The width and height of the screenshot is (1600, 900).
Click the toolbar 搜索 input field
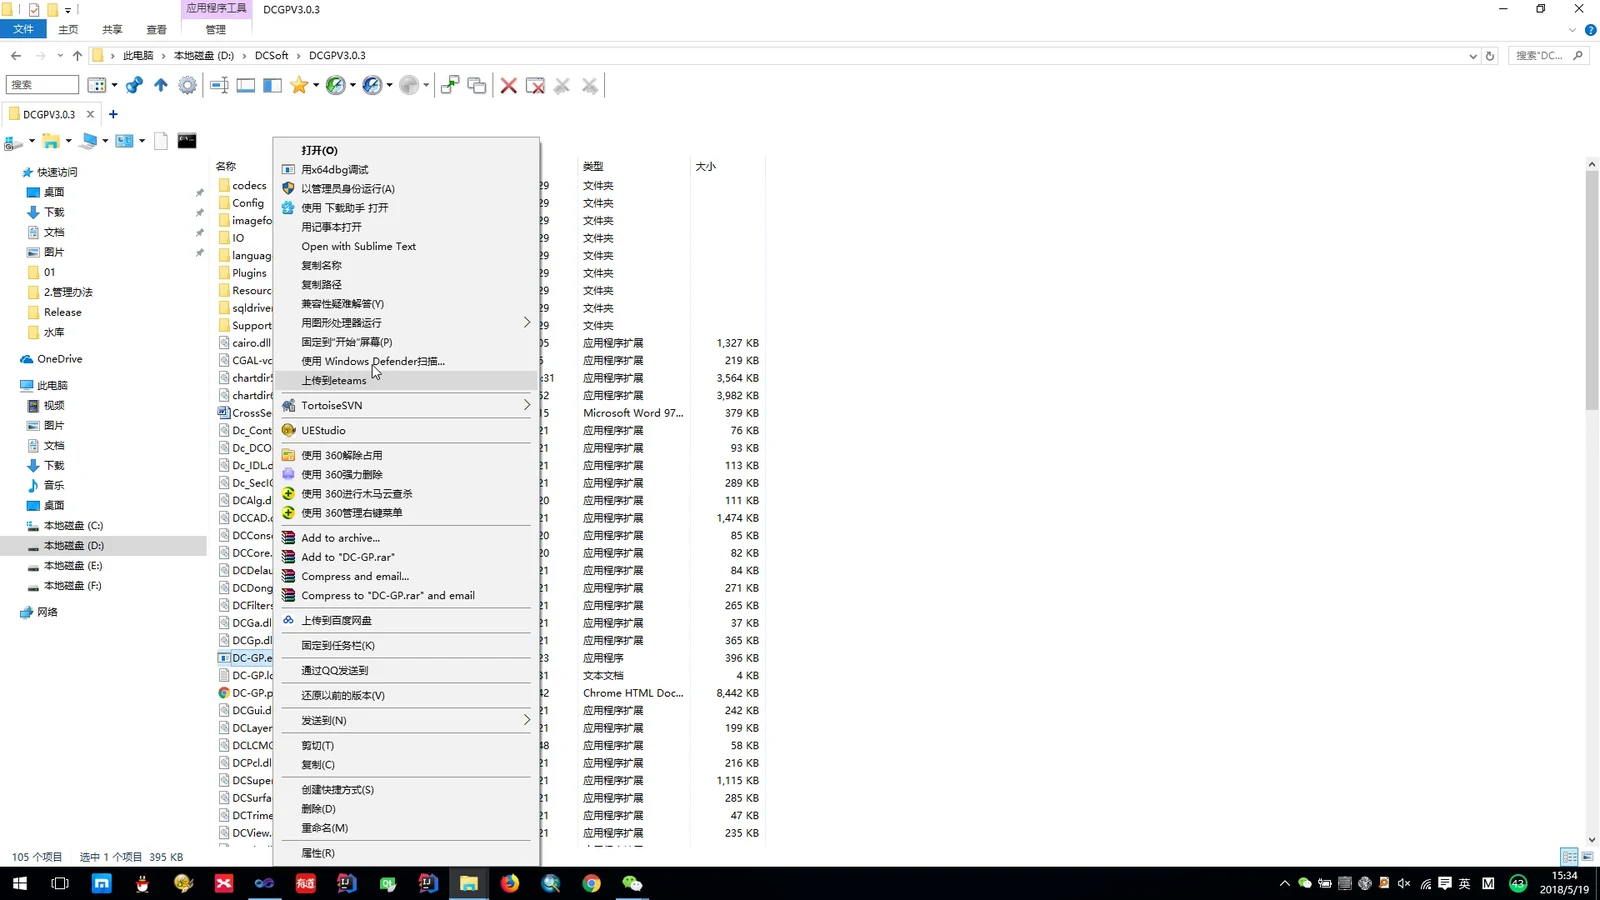[42, 85]
